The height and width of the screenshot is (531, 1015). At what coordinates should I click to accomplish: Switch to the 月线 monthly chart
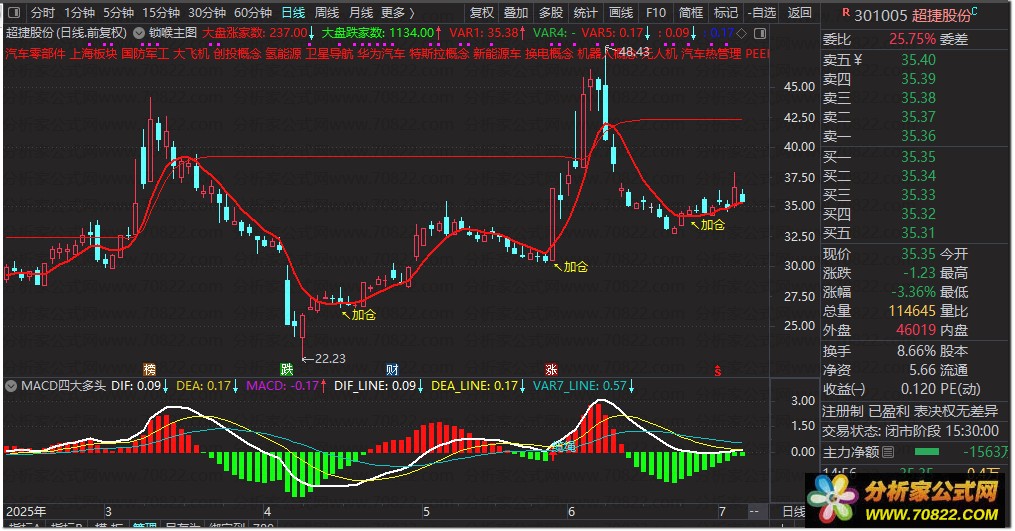(x=361, y=12)
